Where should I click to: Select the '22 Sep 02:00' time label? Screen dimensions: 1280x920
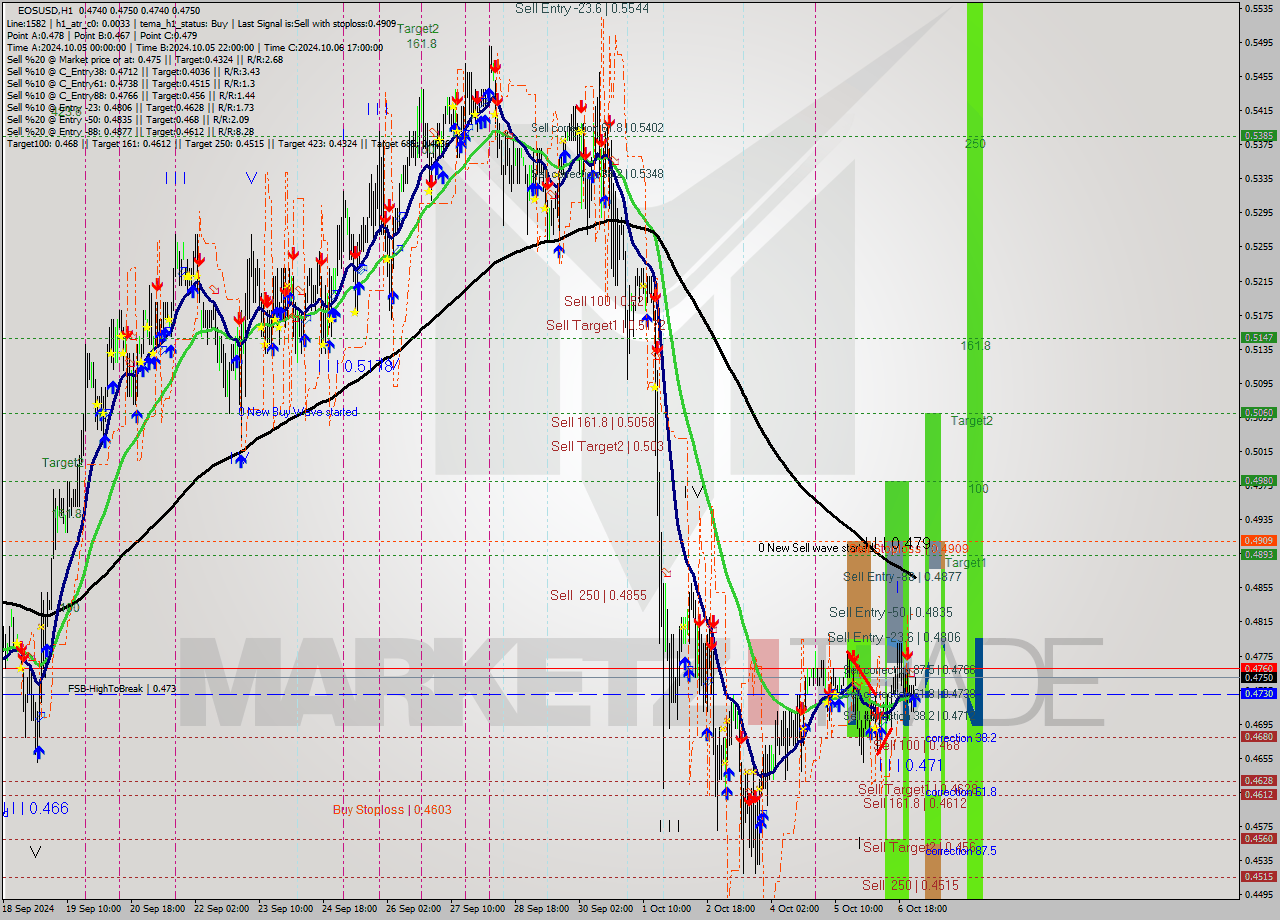pyautogui.click(x=224, y=910)
